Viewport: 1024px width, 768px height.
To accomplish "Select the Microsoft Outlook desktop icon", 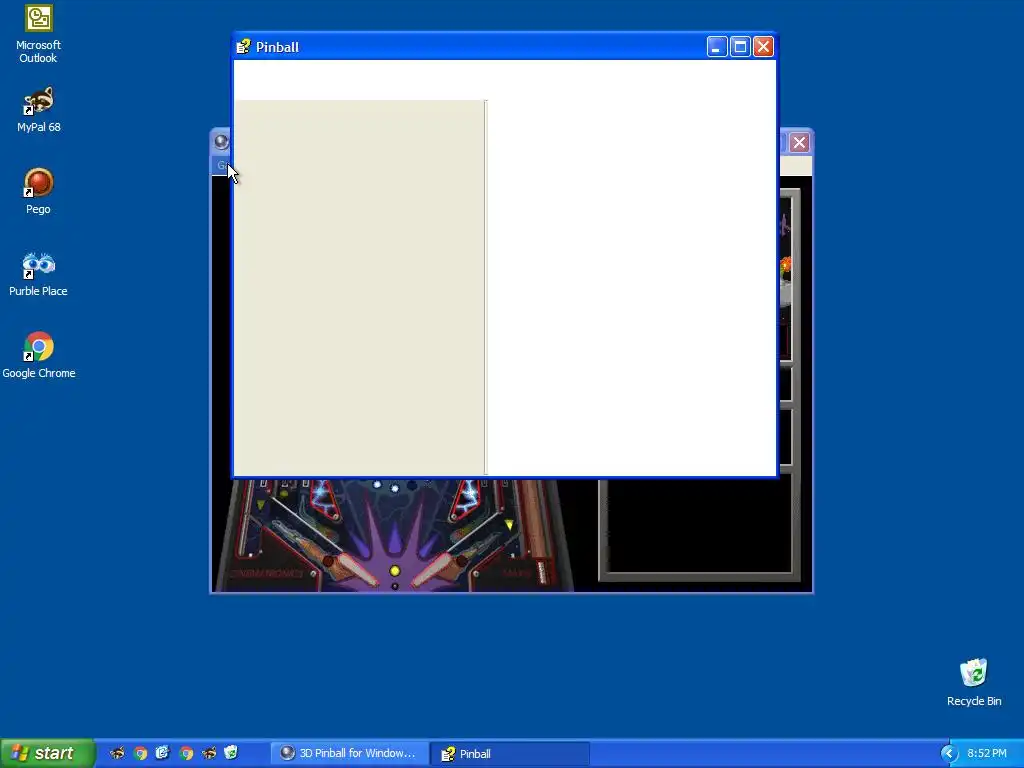I will tap(39, 34).
